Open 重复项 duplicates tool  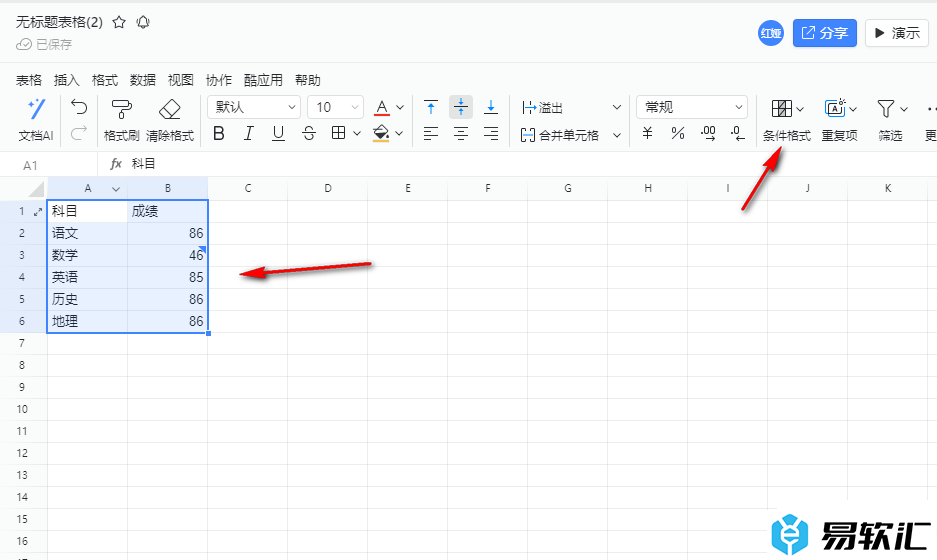pos(840,120)
